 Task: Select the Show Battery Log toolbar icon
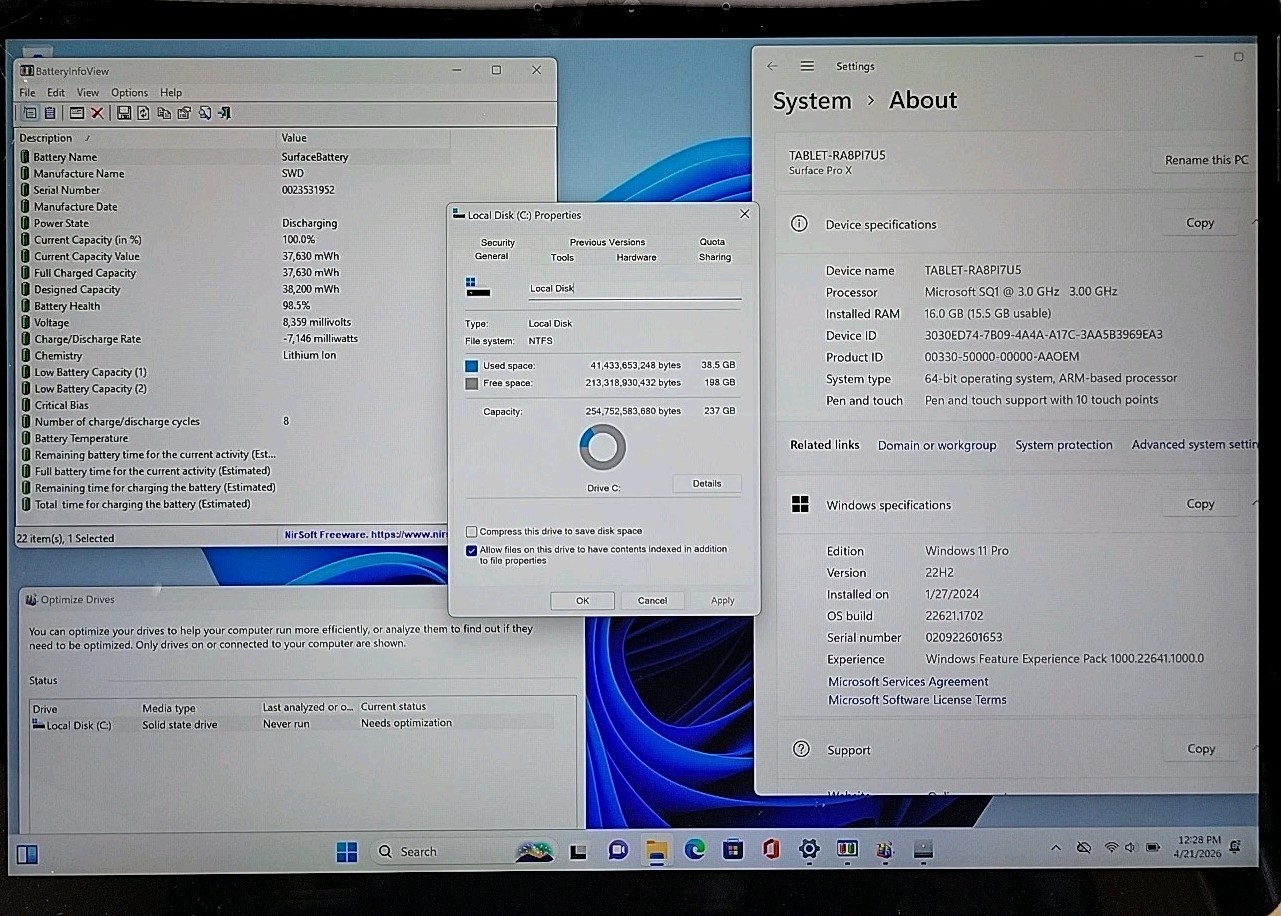point(50,113)
